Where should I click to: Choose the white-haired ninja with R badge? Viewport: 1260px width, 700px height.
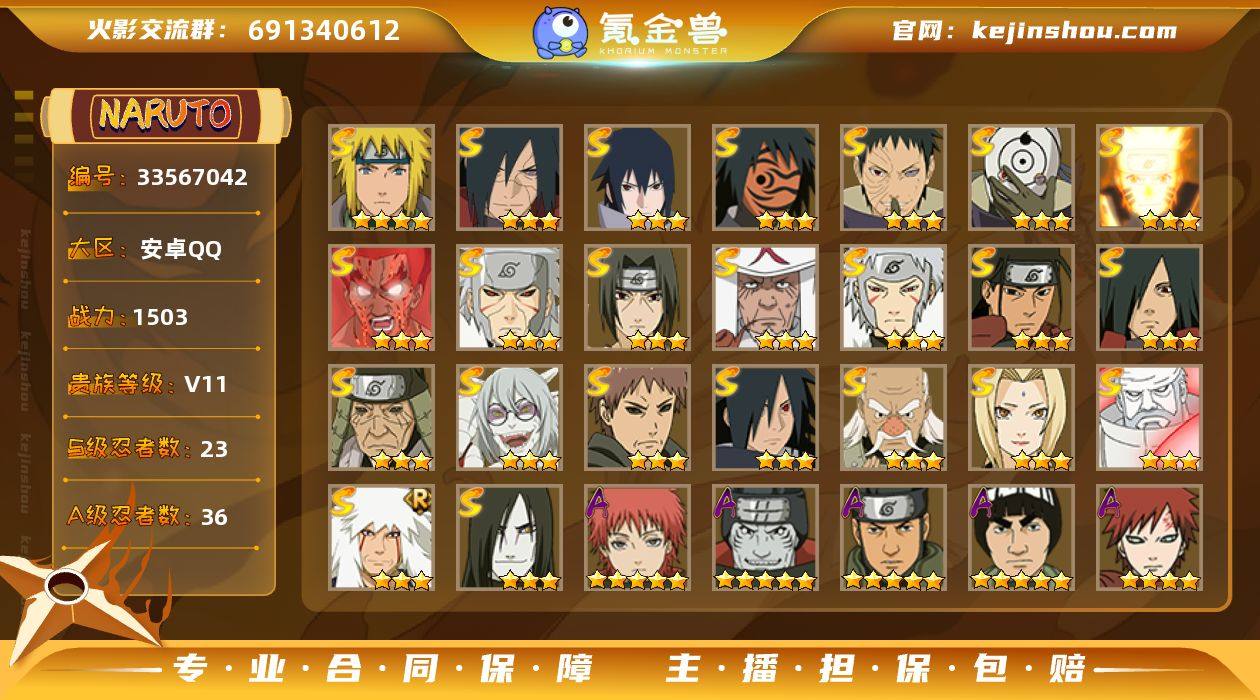381,537
